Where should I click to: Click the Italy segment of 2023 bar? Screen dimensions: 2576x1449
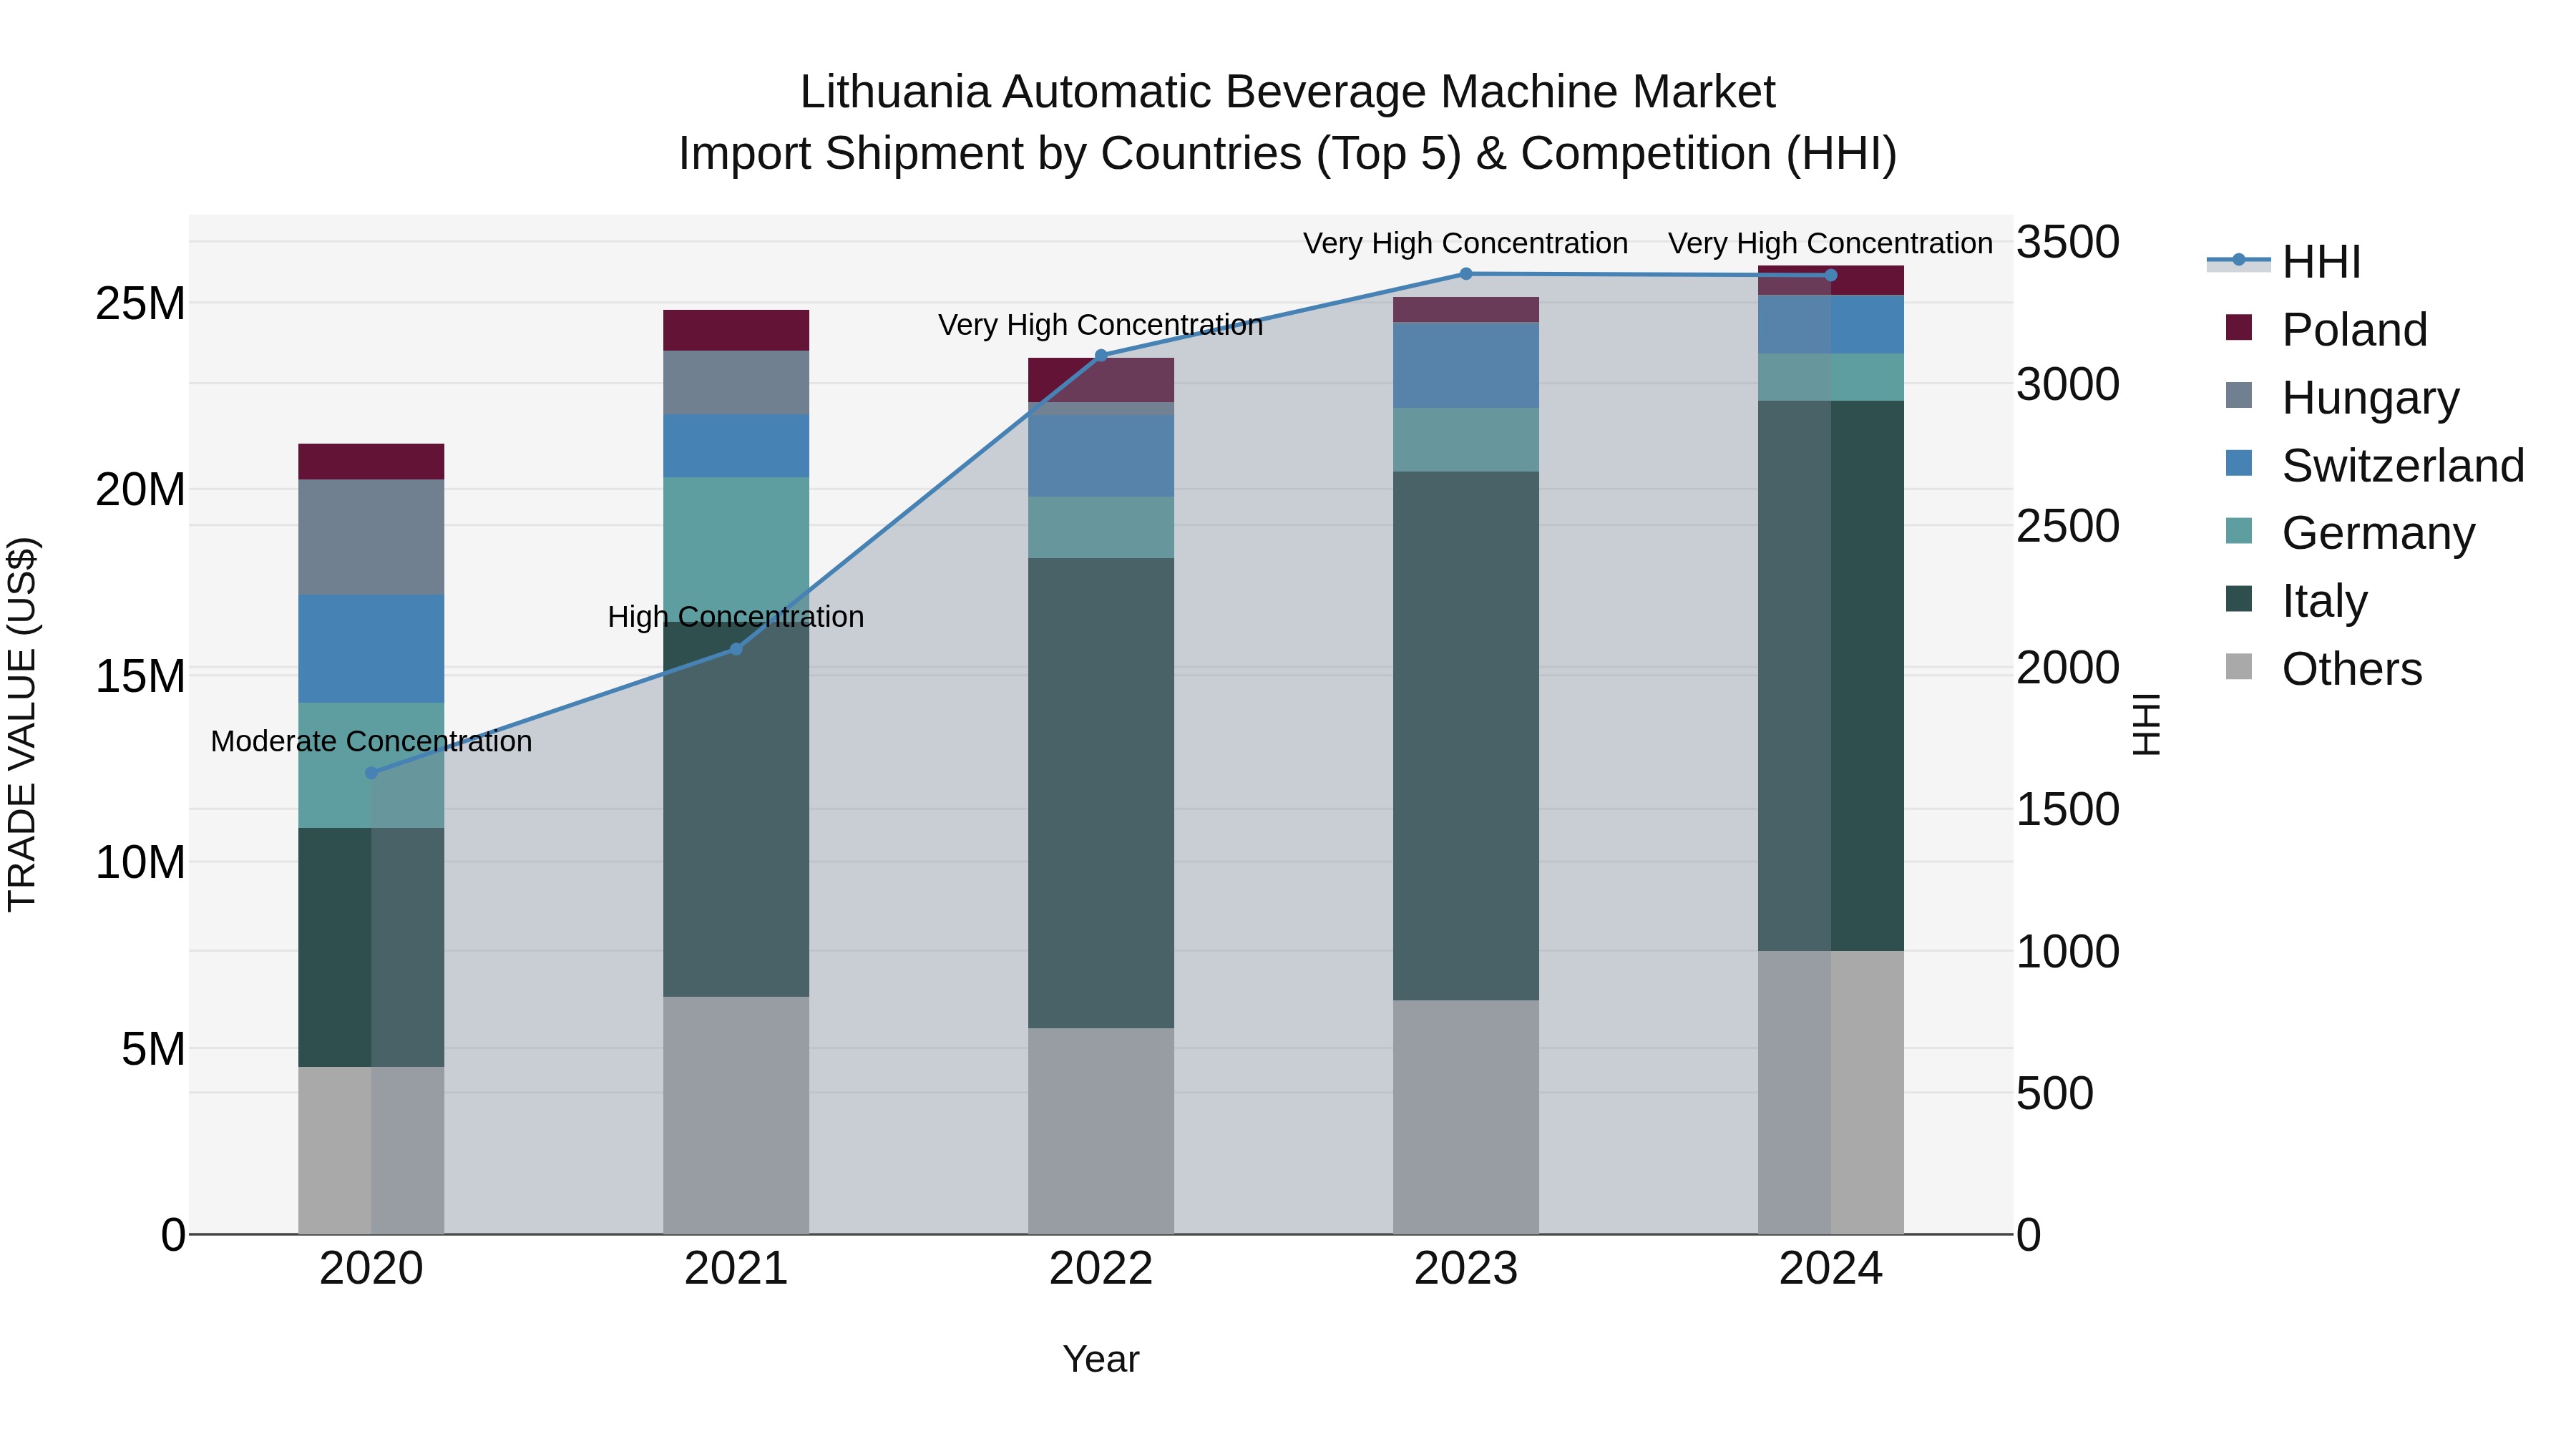click(x=1466, y=736)
